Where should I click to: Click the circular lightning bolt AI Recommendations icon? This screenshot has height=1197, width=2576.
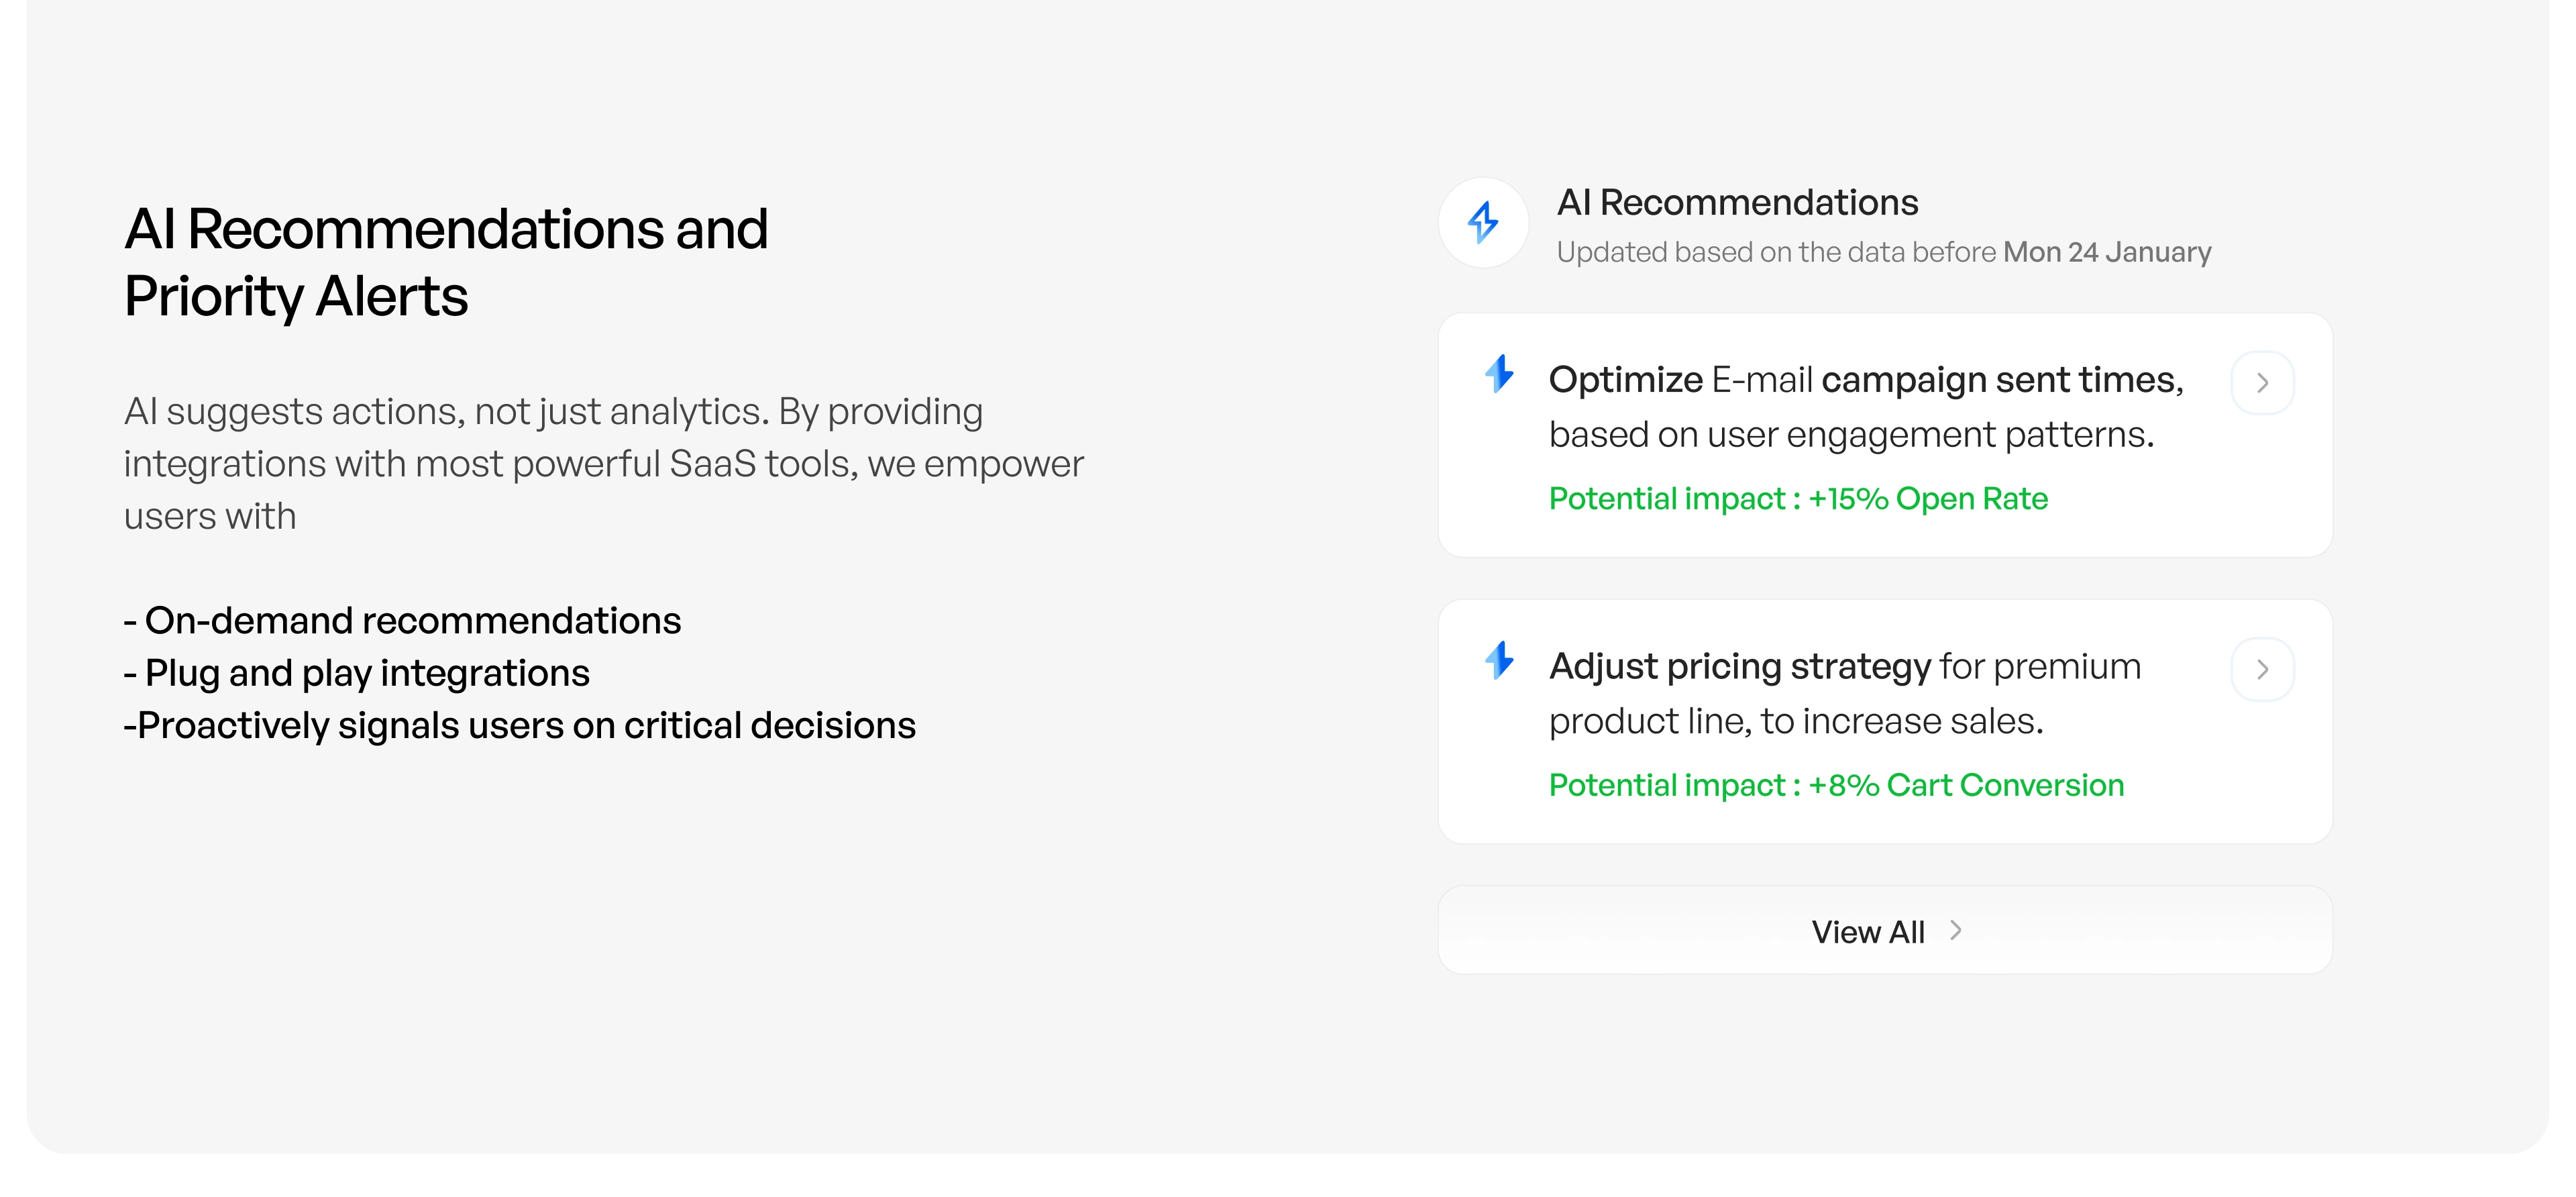[1483, 222]
